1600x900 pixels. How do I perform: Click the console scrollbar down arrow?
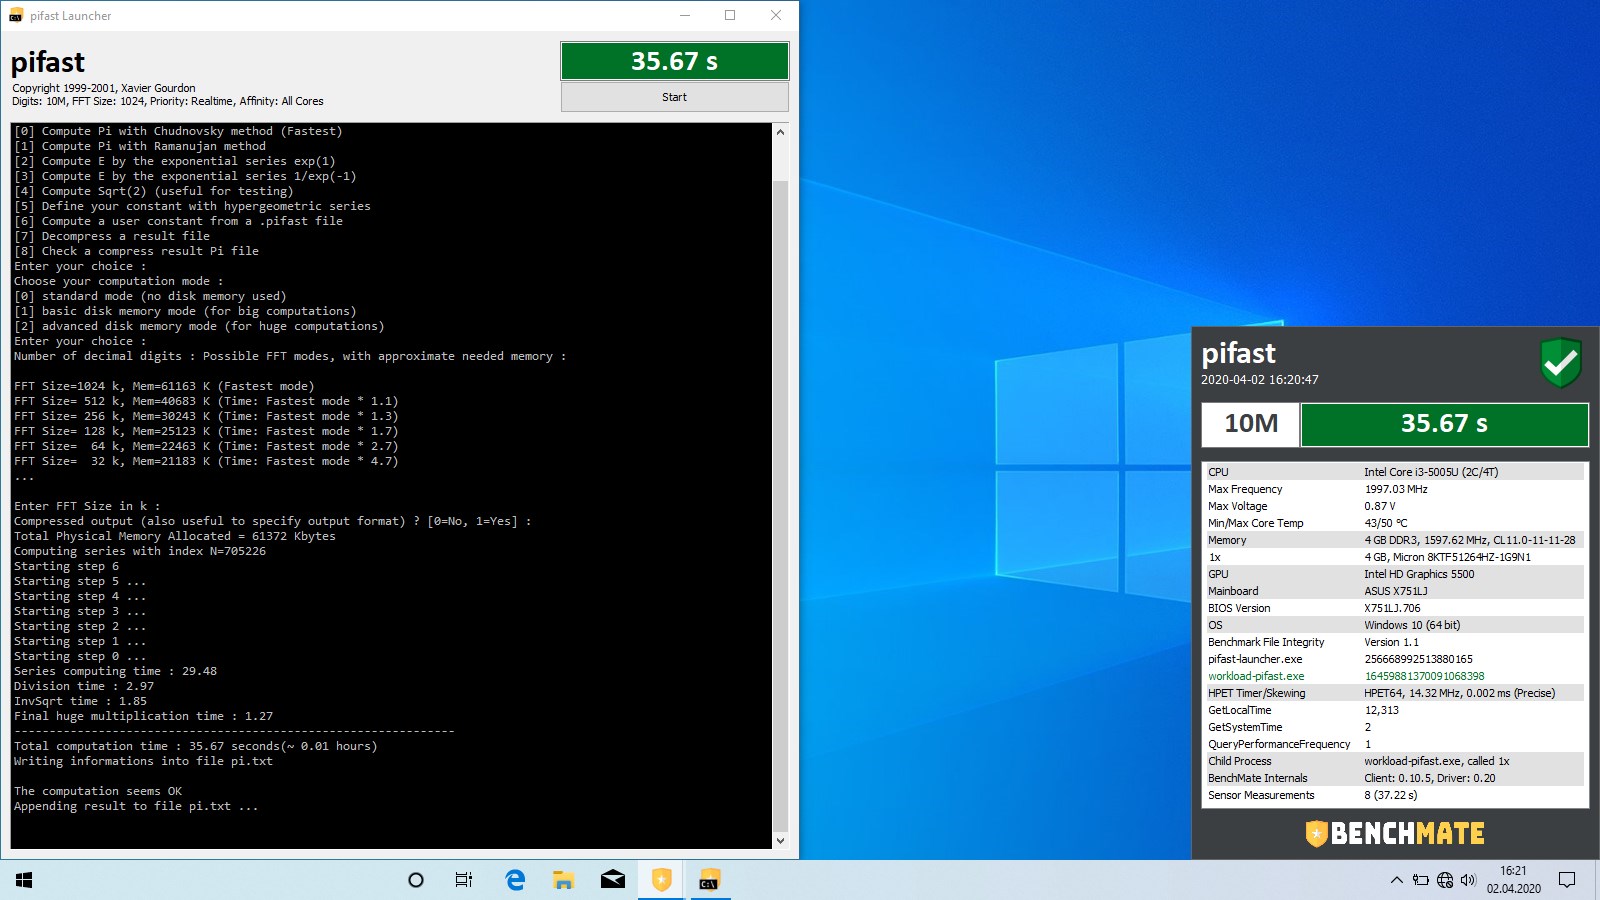(x=780, y=841)
